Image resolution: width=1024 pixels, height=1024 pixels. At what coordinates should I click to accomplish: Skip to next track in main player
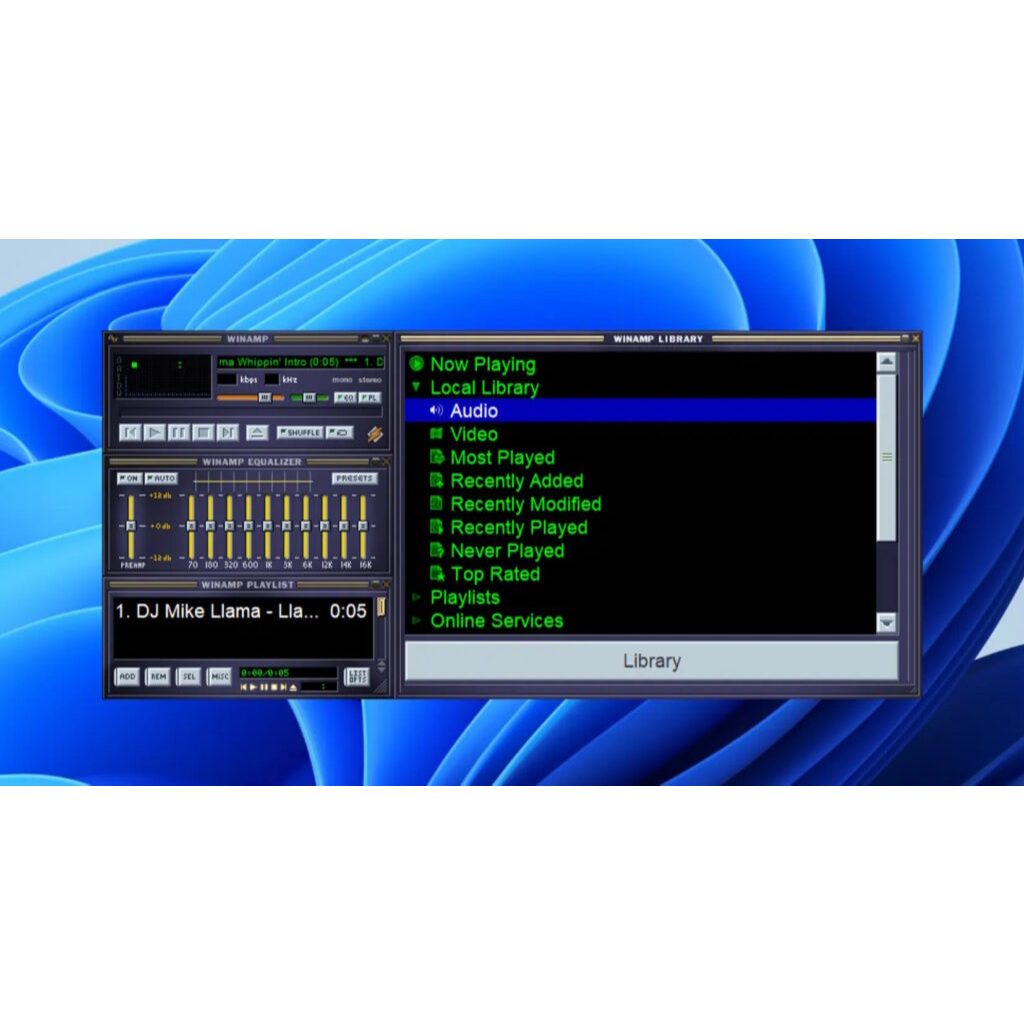click(227, 432)
